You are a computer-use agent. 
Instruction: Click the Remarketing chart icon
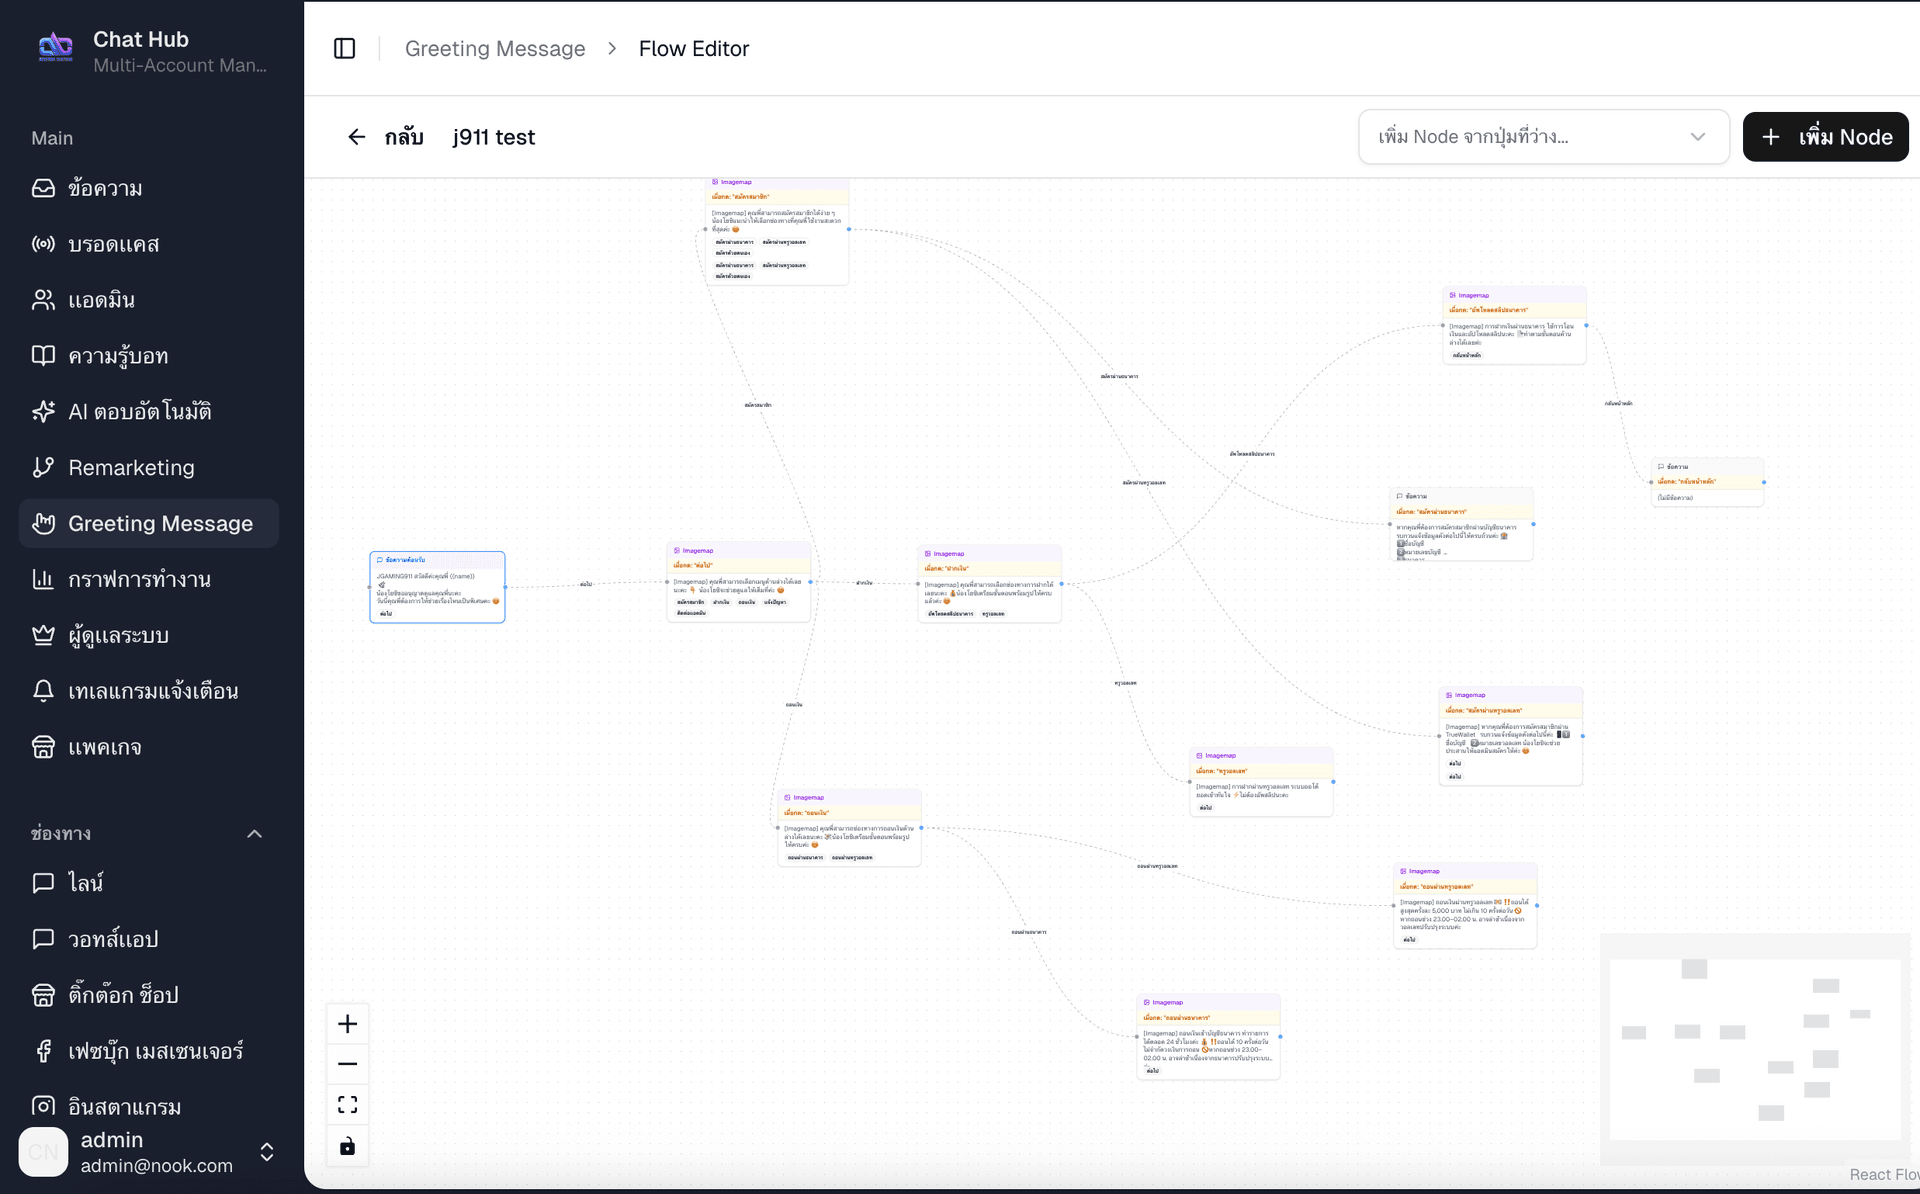(43, 467)
